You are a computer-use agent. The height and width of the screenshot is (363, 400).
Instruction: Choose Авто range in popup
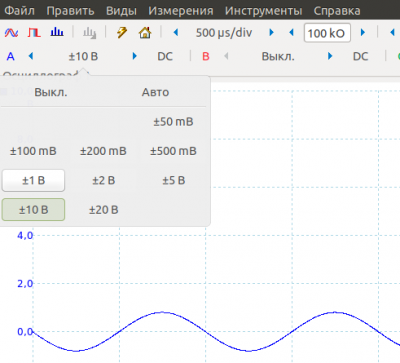tap(155, 92)
